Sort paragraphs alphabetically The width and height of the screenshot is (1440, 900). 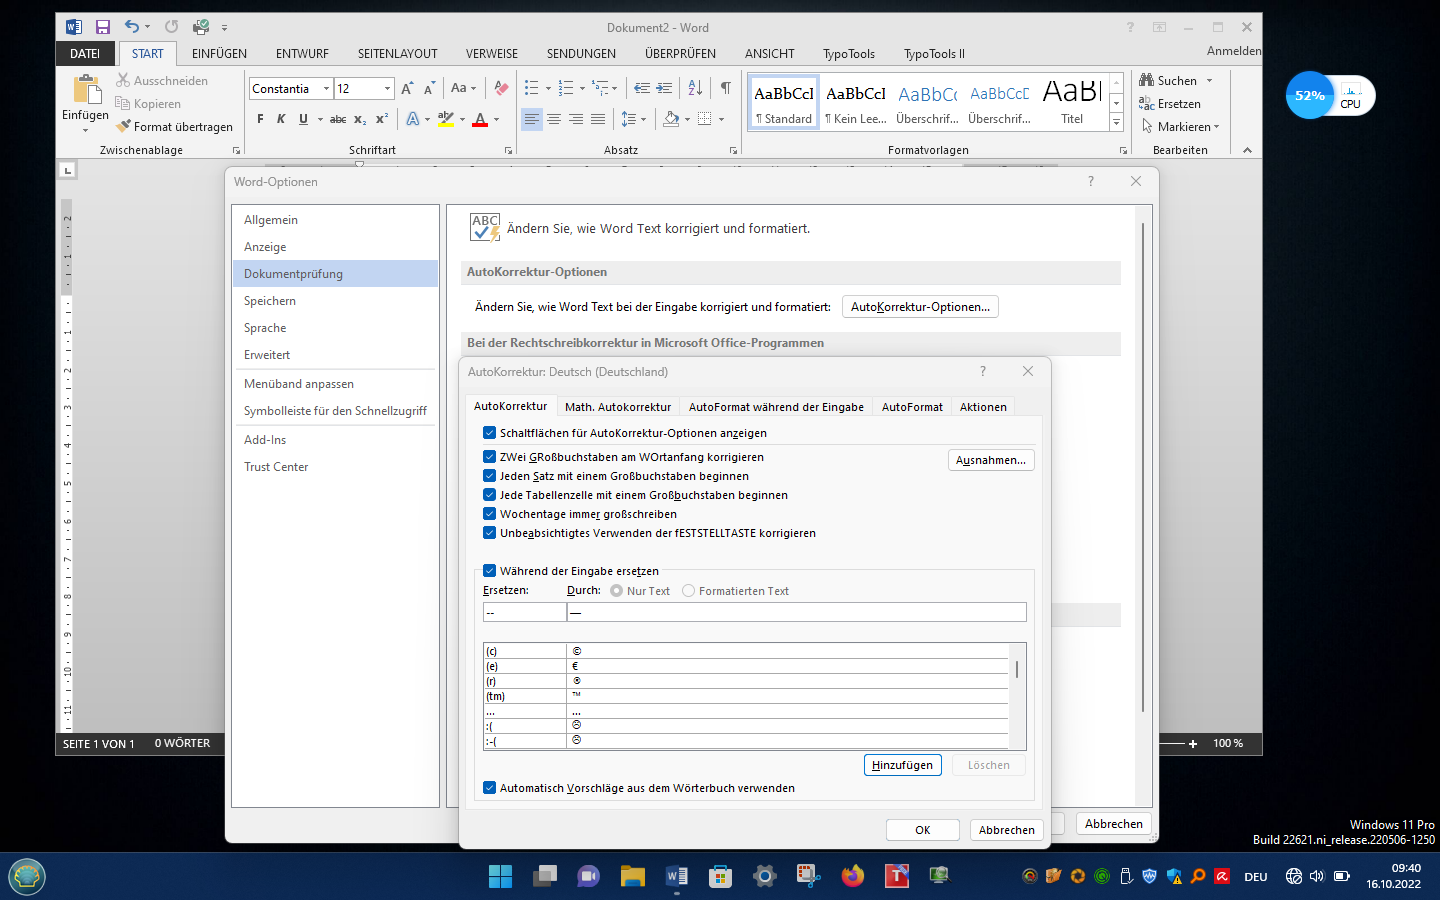696,89
